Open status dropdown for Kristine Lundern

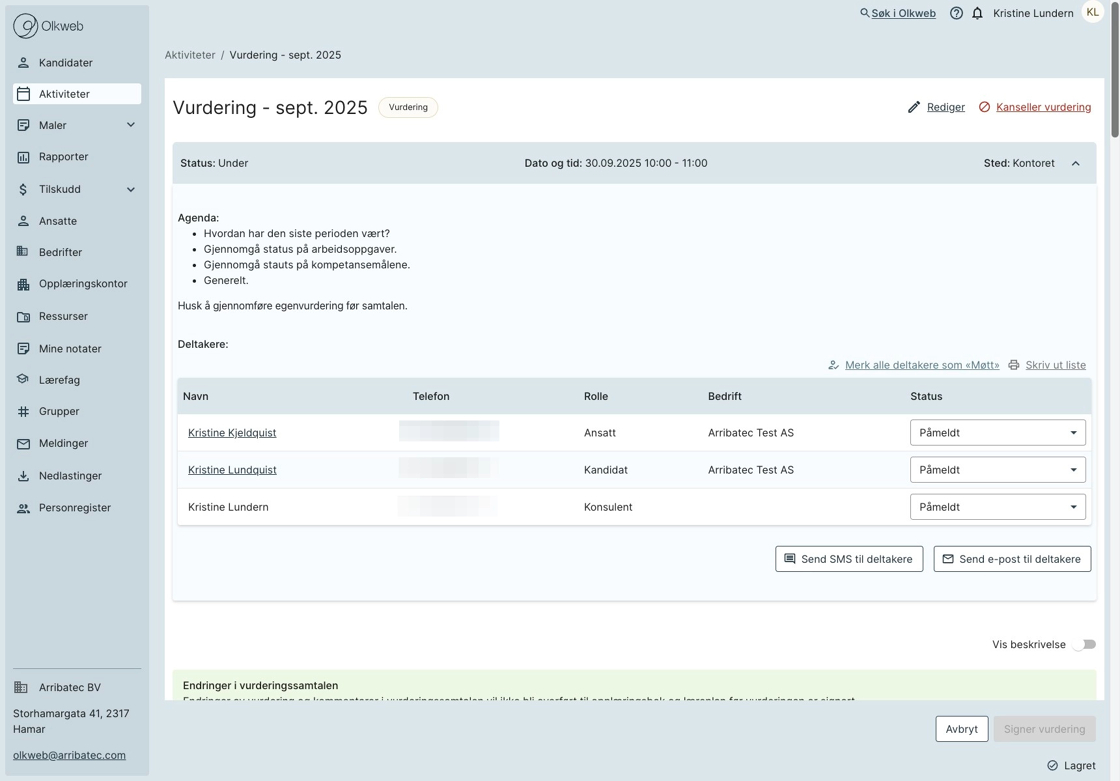(997, 507)
